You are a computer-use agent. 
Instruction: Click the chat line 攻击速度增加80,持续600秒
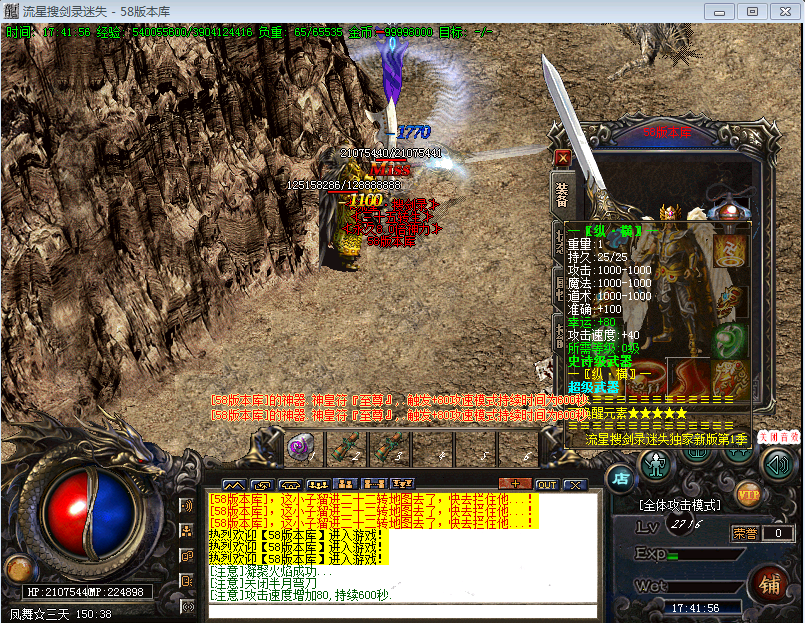[x=301, y=595]
